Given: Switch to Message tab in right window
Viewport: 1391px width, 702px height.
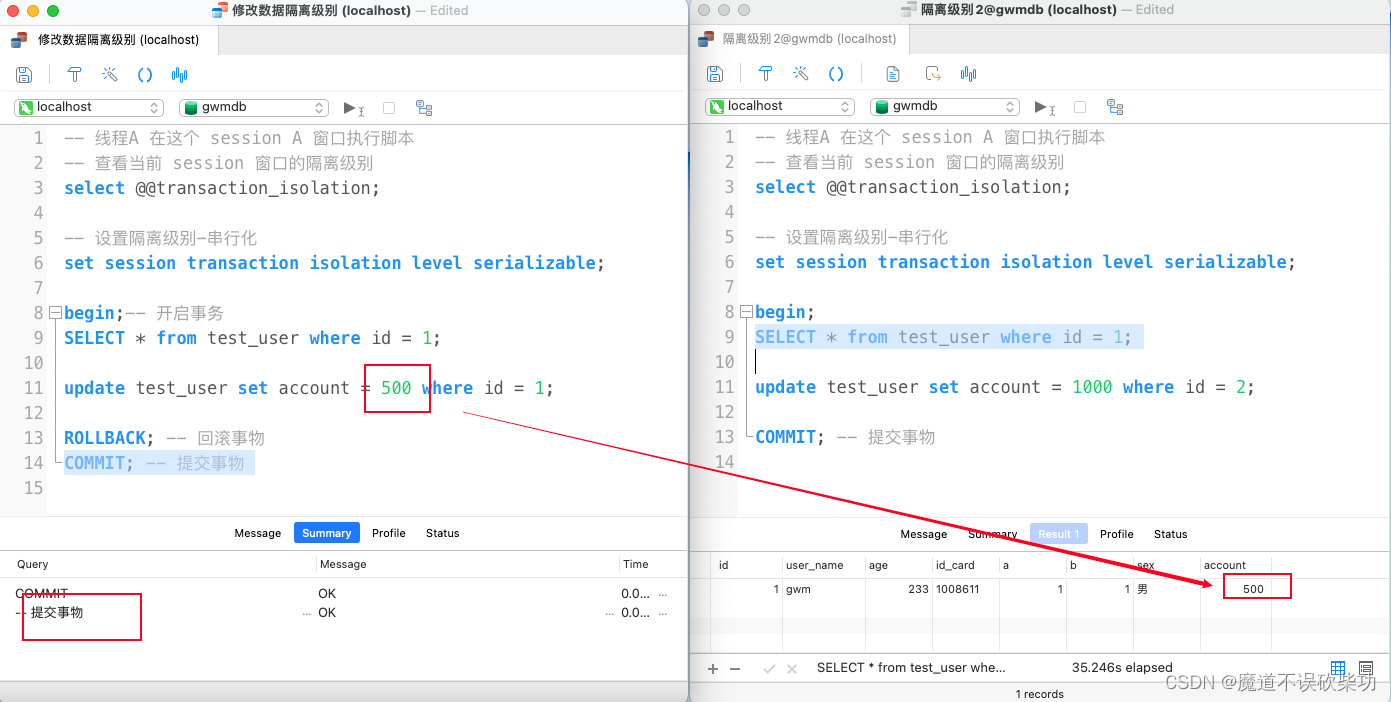Looking at the screenshot, I should point(924,534).
